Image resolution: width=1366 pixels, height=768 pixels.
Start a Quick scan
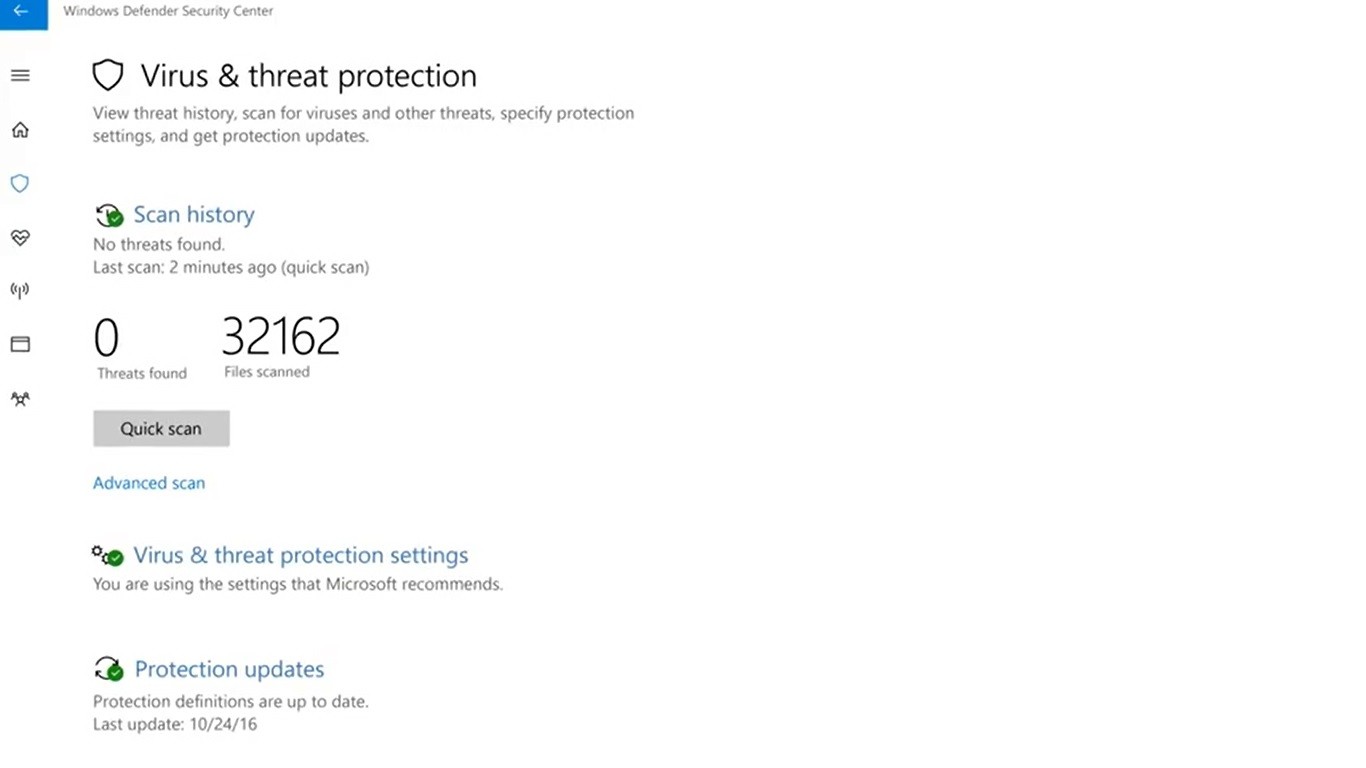coord(160,428)
